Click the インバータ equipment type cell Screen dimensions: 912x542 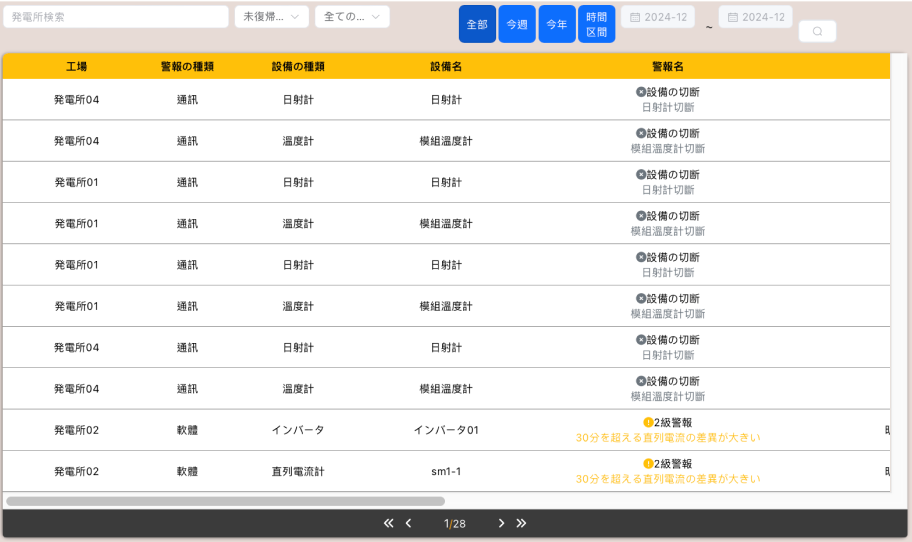[x=298, y=430]
